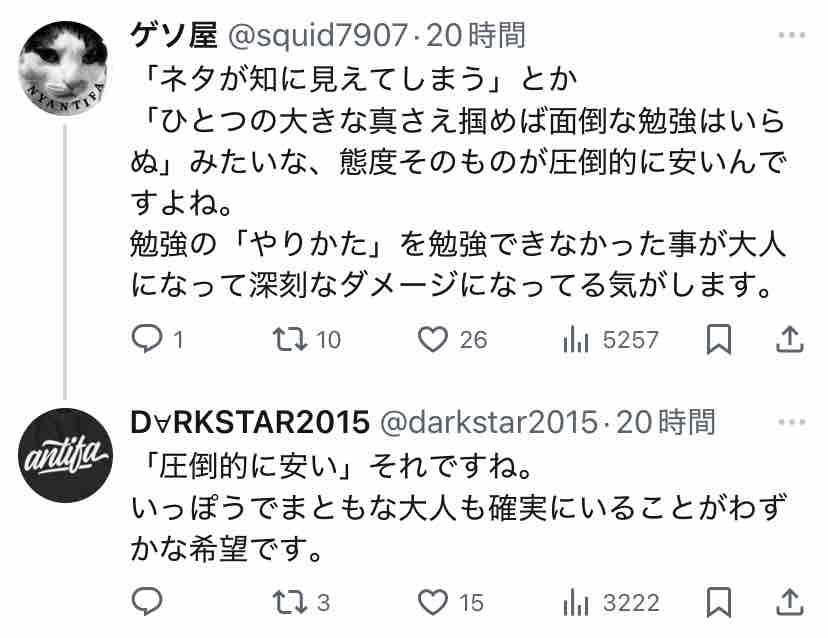Share DVRKSTAR2015's tweet
This screenshot has height=638, width=828.
[789, 602]
